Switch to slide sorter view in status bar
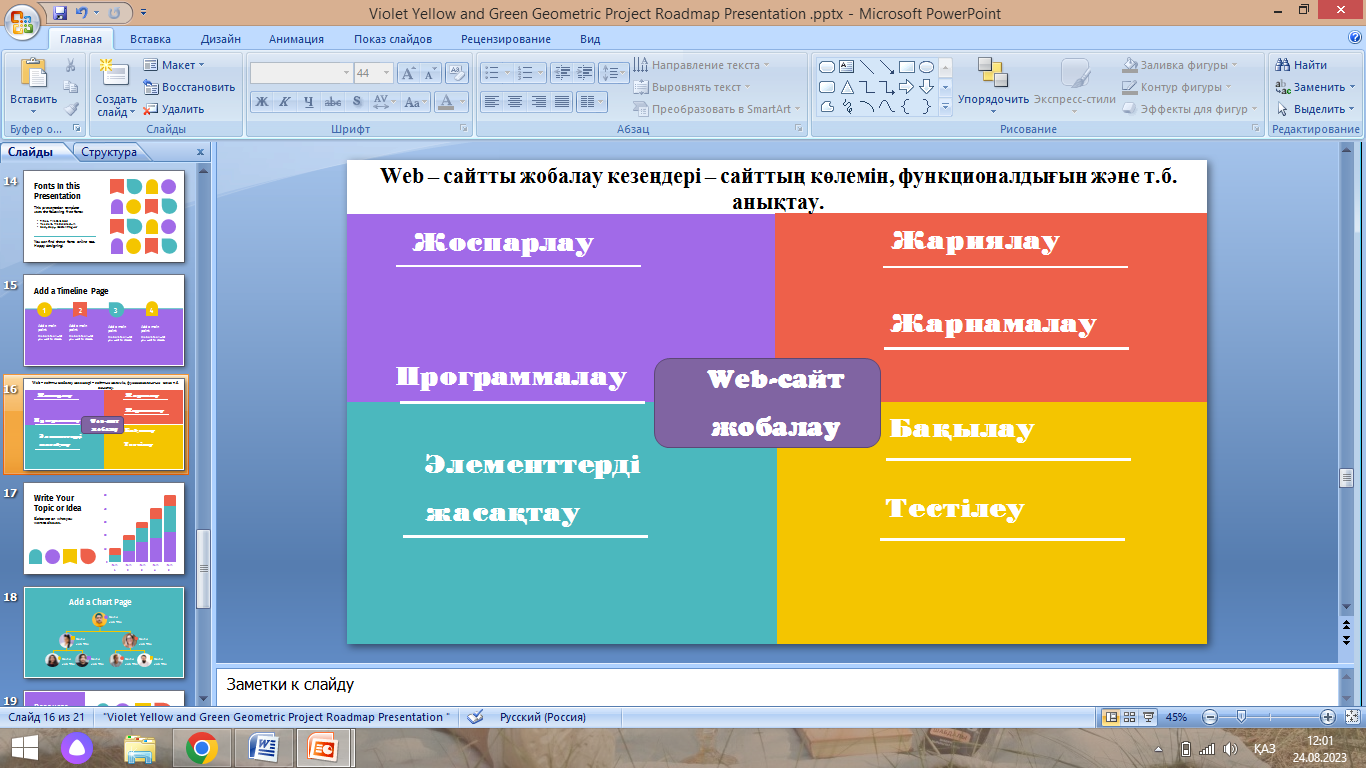Image resolution: width=1366 pixels, height=768 pixels. pyautogui.click(x=1130, y=717)
